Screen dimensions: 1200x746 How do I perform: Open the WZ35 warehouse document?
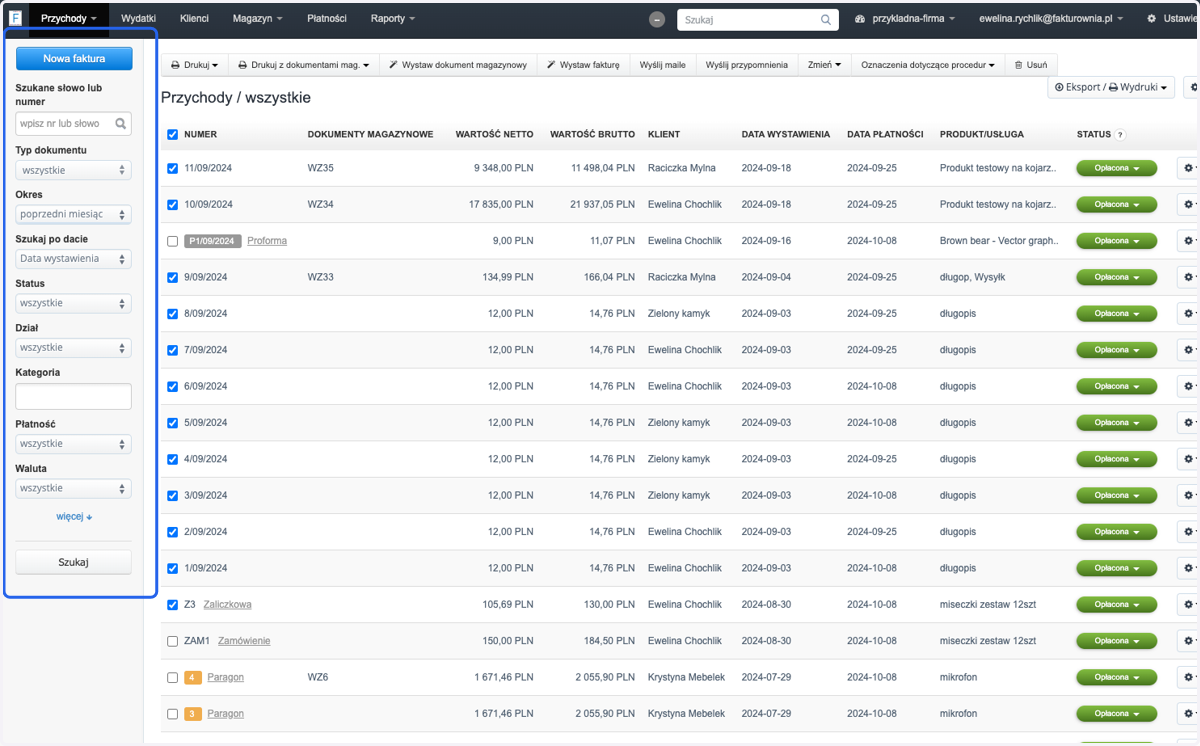pyautogui.click(x=320, y=168)
